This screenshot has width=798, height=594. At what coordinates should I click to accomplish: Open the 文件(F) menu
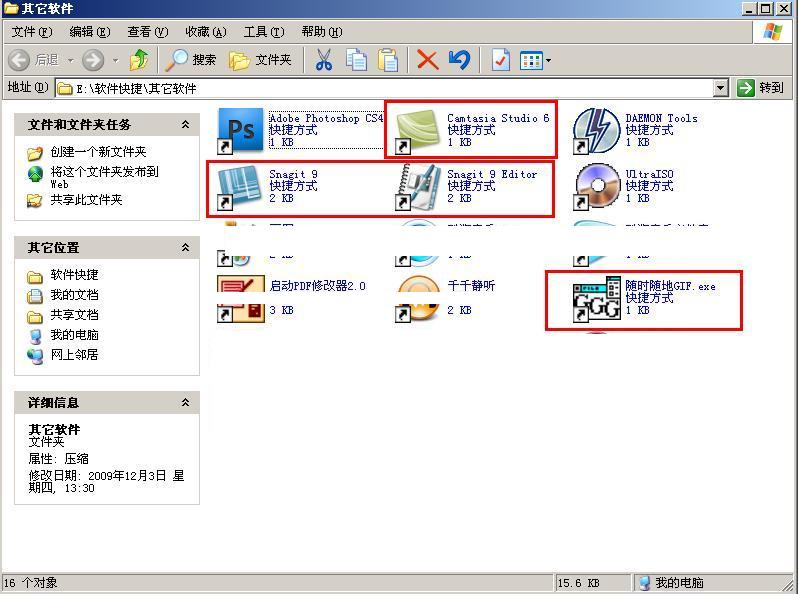[32, 32]
